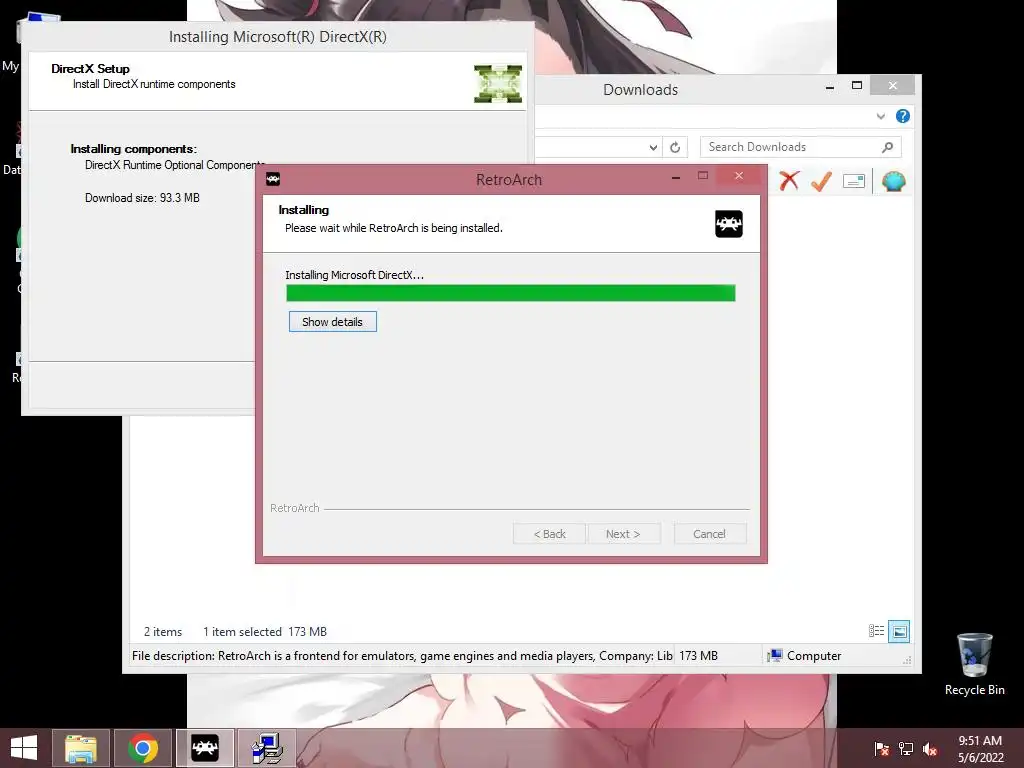Screen dimensions: 1024x768
Task: Open Downloads help via blue question mark
Action: tap(903, 116)
